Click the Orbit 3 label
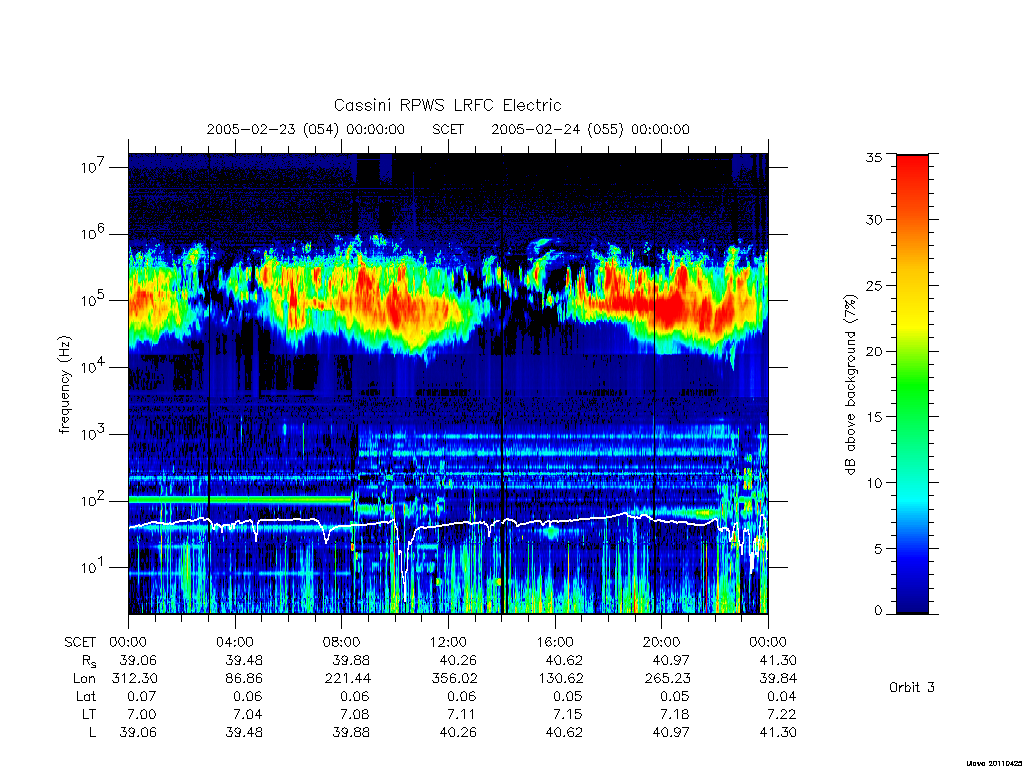1024x768 pixels. point(912,687)
